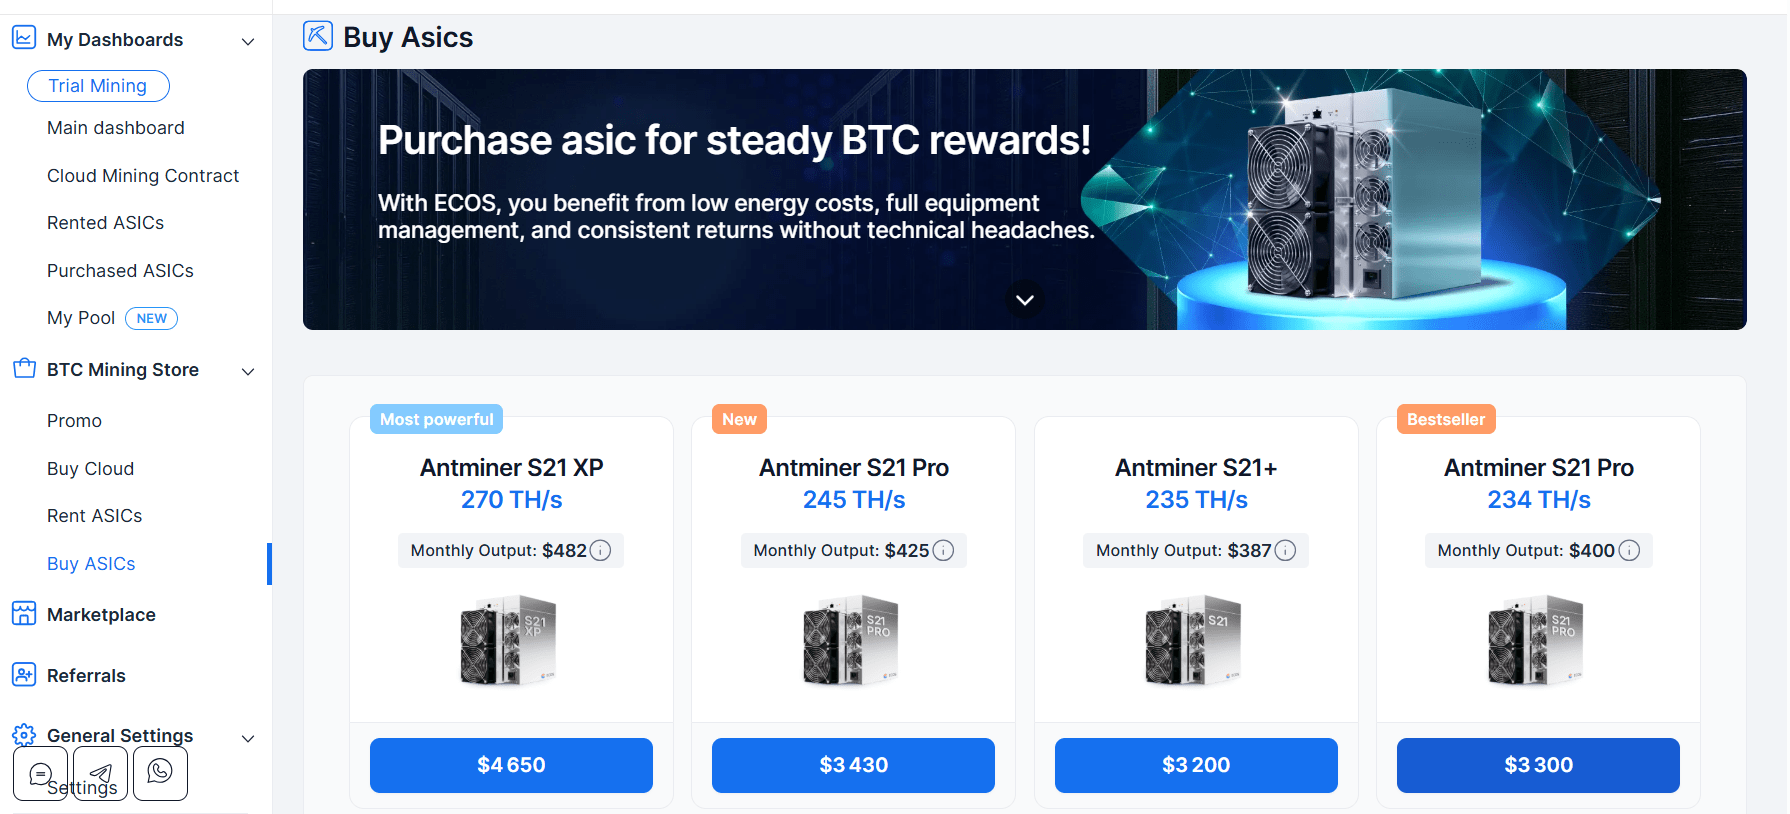Collapse the My Dashboards section chevron
1790x814 pixels.
tap(248, 41)
